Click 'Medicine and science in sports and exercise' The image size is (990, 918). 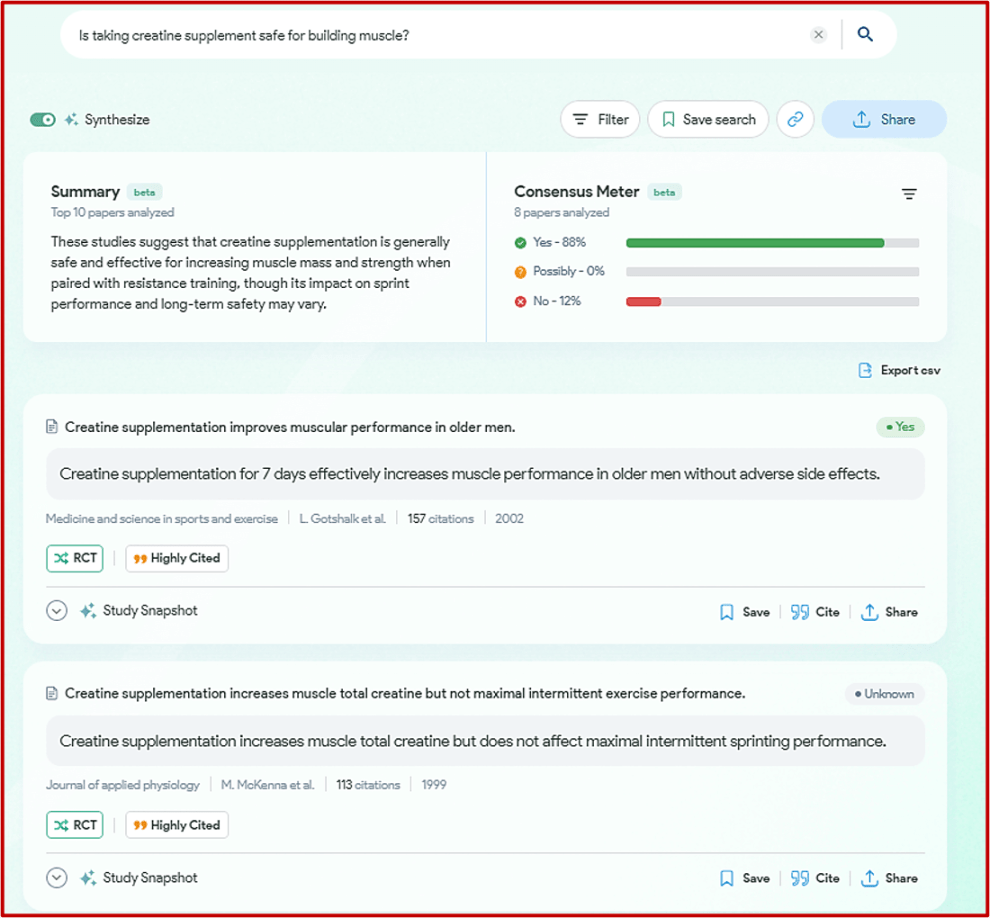pyautogui.click(x=162, y=519)
